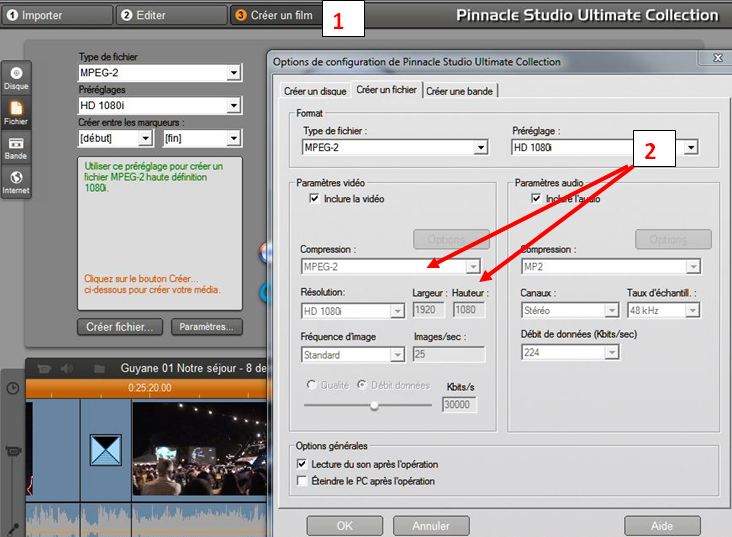Image resolution: width=732 pixels, height=537 pixels.
Task: Open dialog Type de fichier MPEG-2 dropdown
Action: (394, 148)
